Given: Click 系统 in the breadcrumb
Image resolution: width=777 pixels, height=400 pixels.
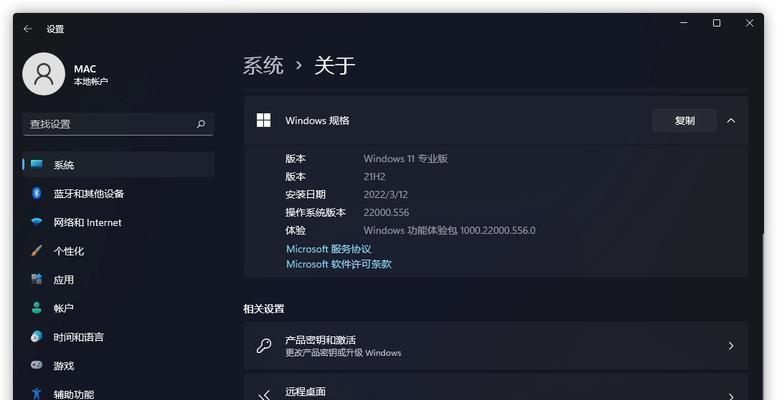Looking at the screenshot, I should pos(263,65).
